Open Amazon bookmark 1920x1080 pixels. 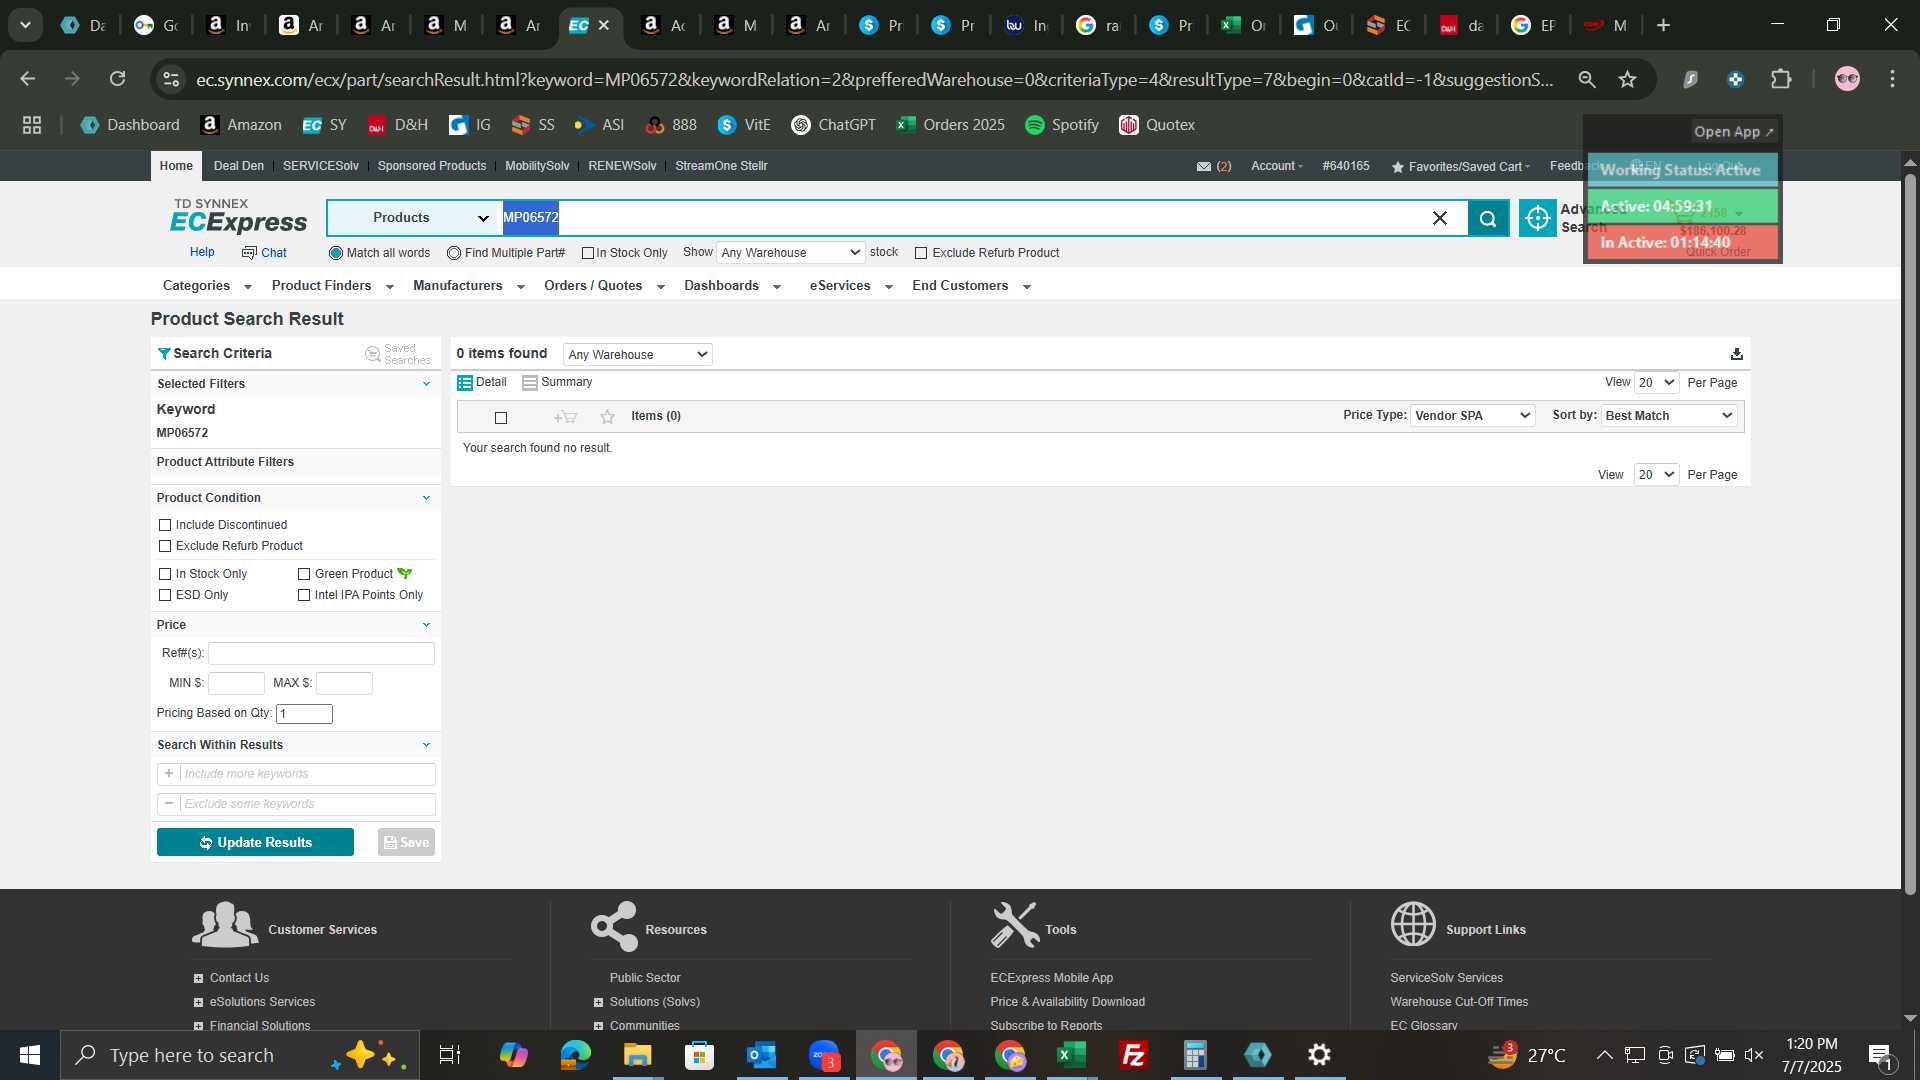pos(241,125)
